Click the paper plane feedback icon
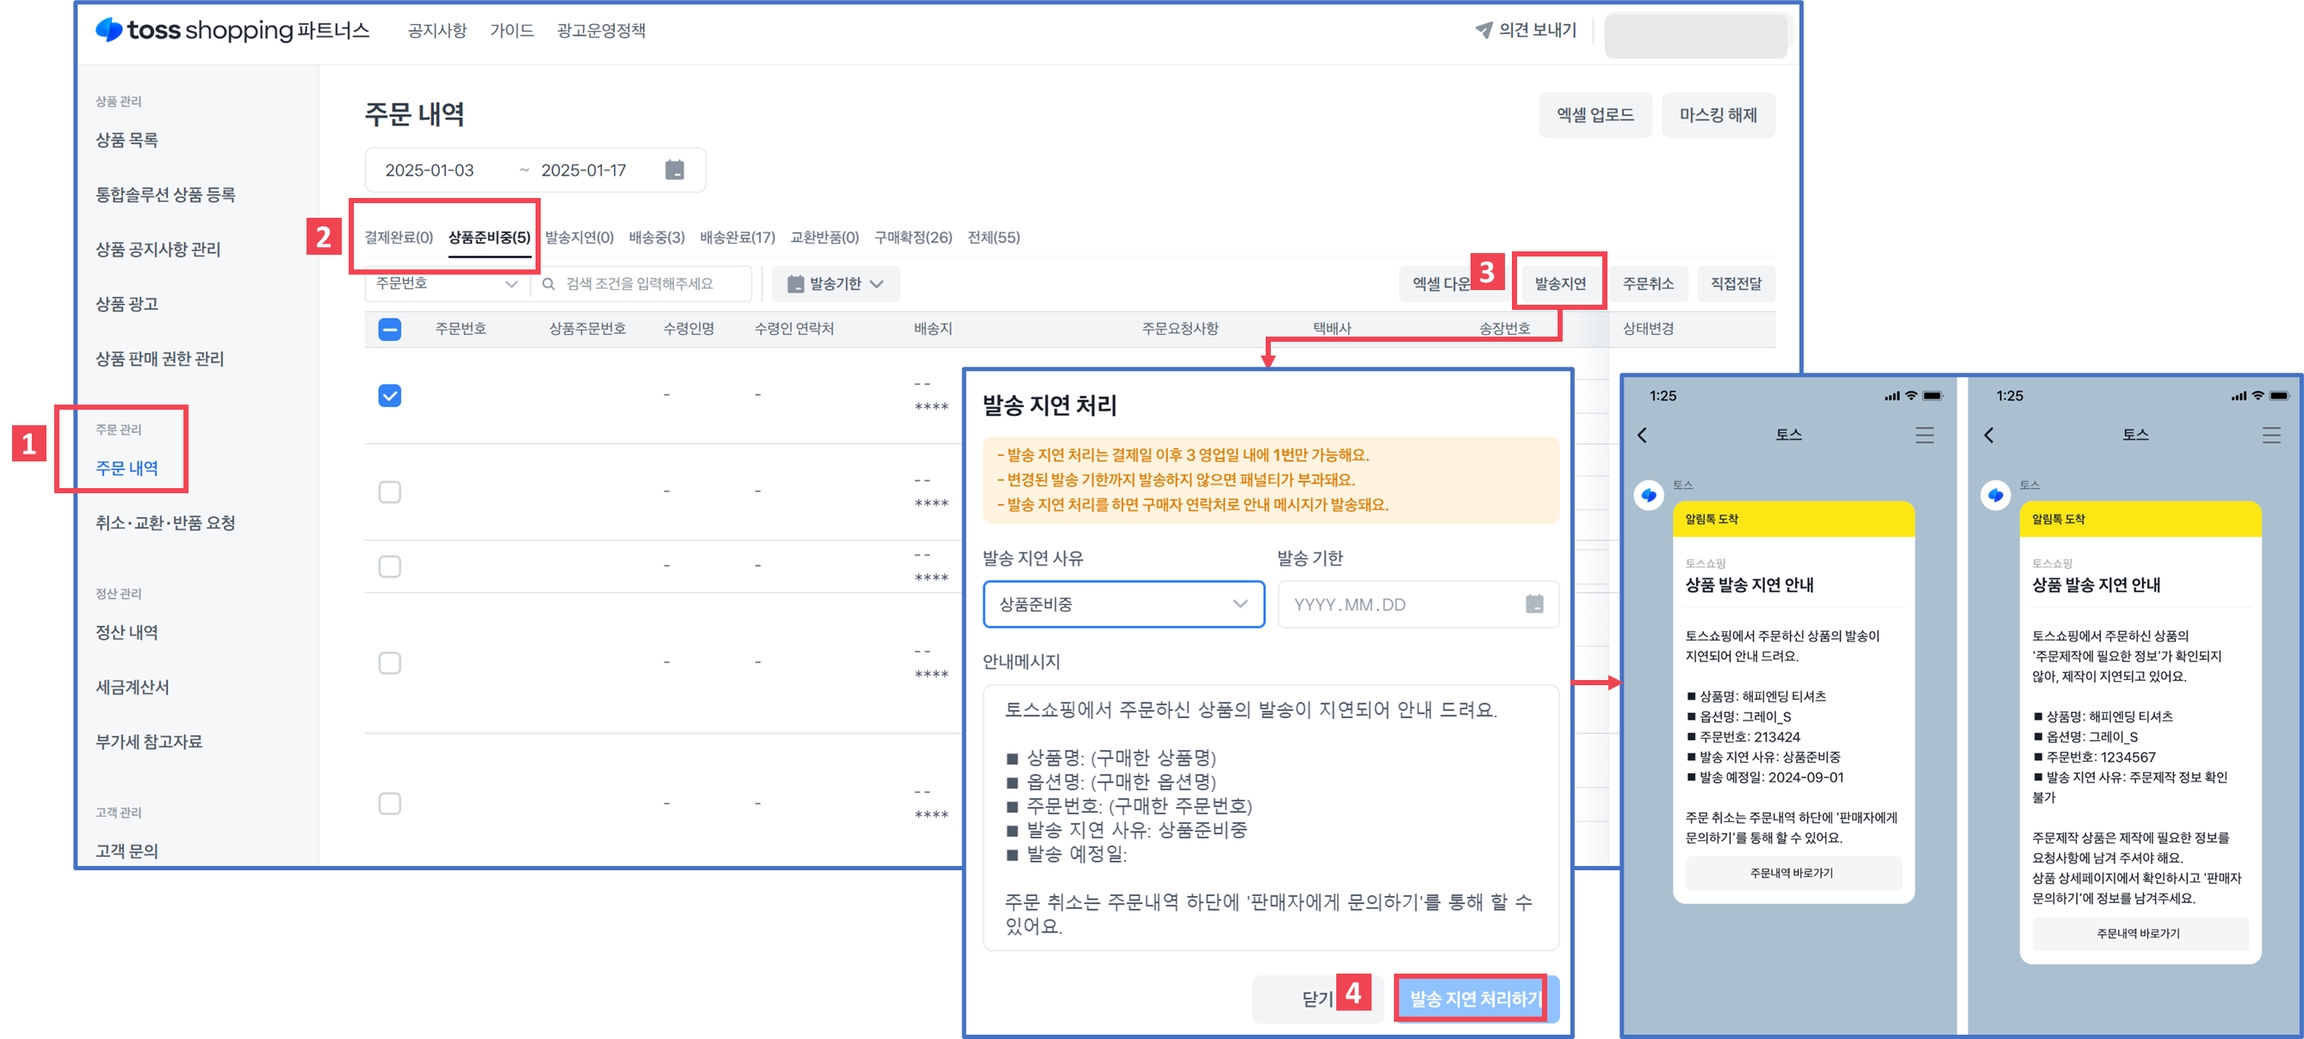Image resolution: width=2304 pixels, height=1039 pixels. coord(1484,30)
